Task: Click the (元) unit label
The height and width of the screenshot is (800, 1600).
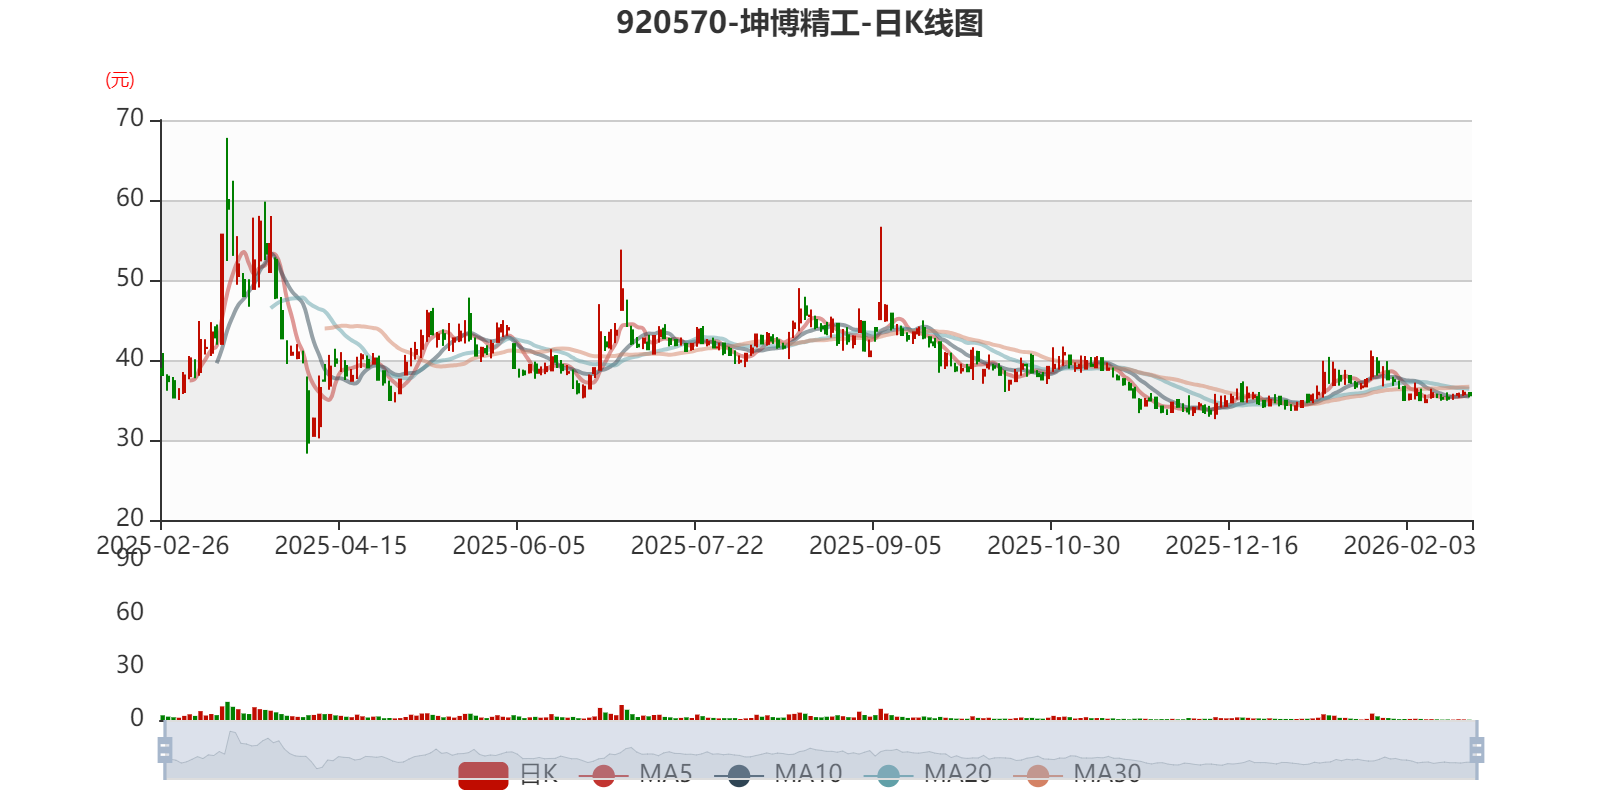Action: pyautogui.click(x=120, y=80)
